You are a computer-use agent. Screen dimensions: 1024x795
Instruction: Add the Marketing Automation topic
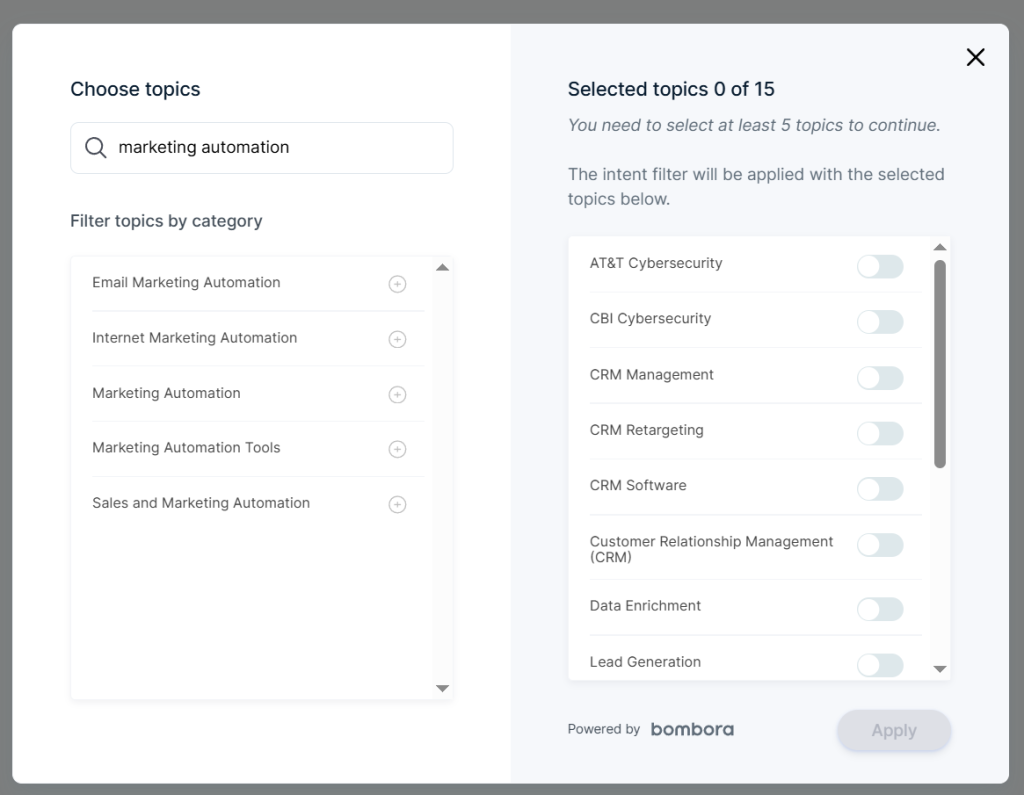click(397, 394)
